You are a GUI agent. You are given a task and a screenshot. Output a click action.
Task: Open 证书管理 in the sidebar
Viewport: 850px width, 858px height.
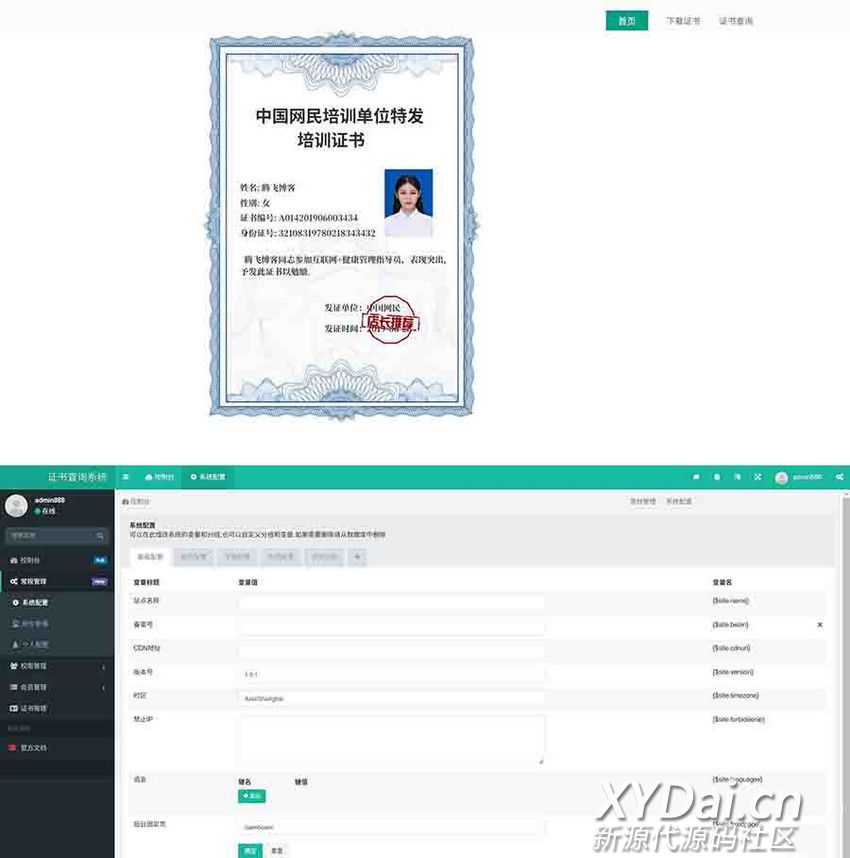click(34, 708)
